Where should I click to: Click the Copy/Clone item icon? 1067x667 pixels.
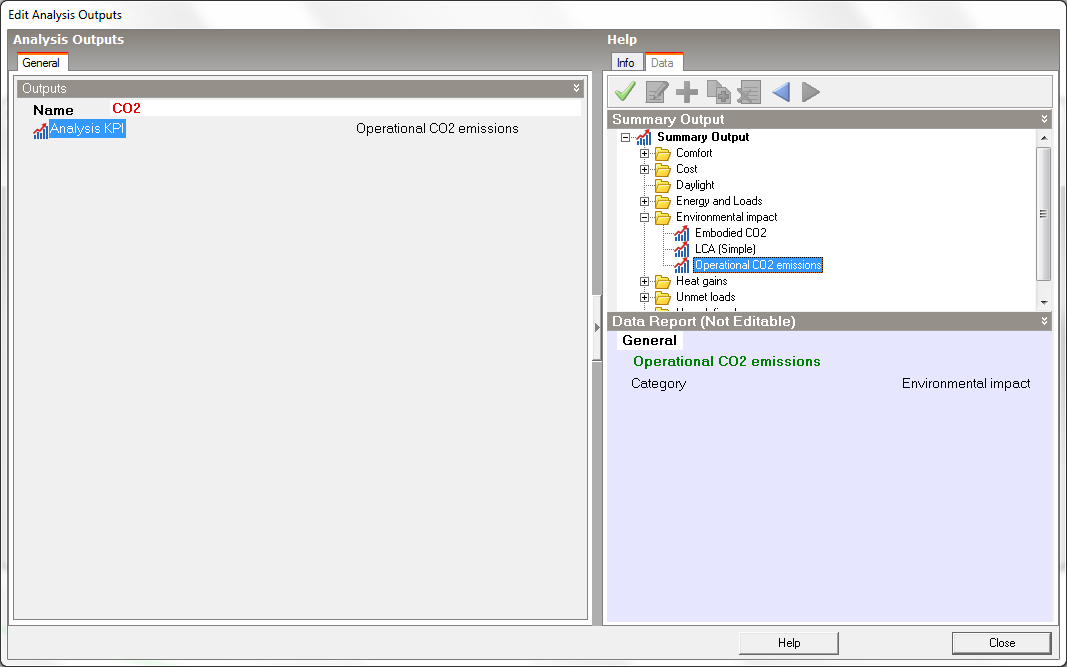tap(718, 92)
